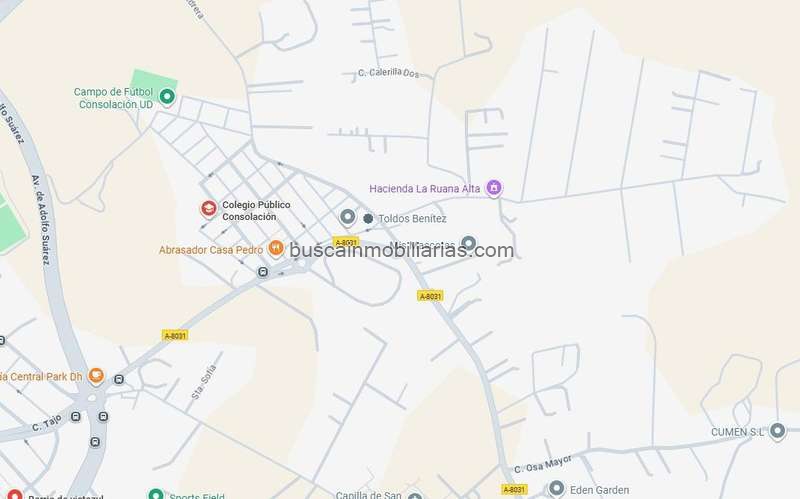Click the A-8031 shield above Sta. Sofía street

(x=175, y=335)
